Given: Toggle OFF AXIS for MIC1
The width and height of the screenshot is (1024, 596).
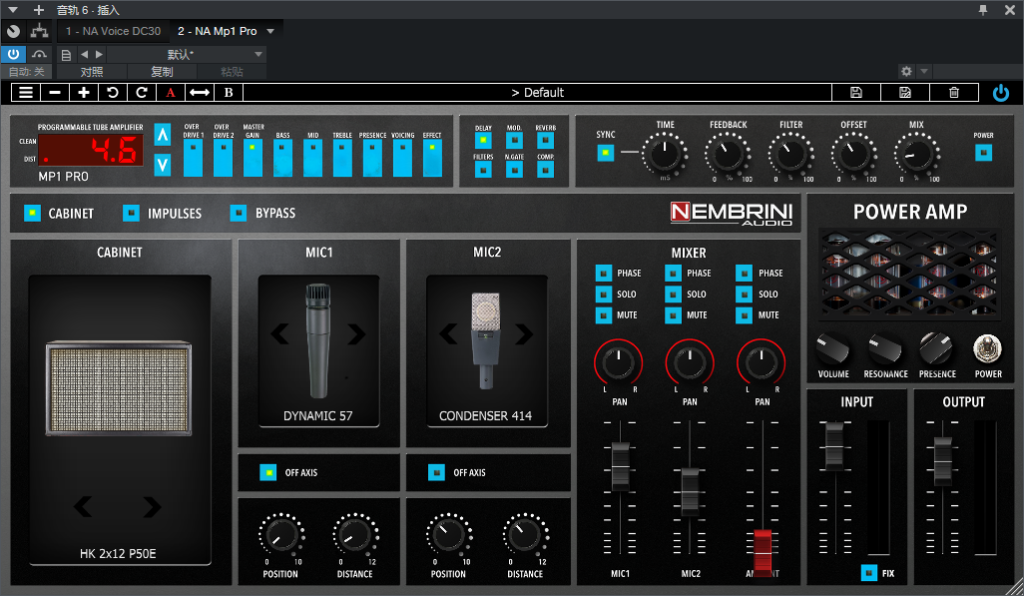Looking at the screenshot, I should click(x=268, y=472).
